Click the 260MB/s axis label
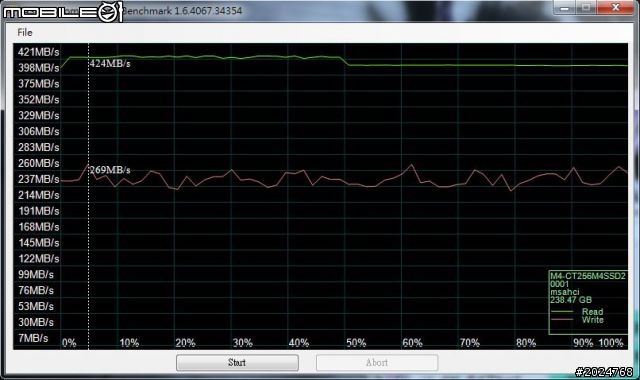 (38, 163)
